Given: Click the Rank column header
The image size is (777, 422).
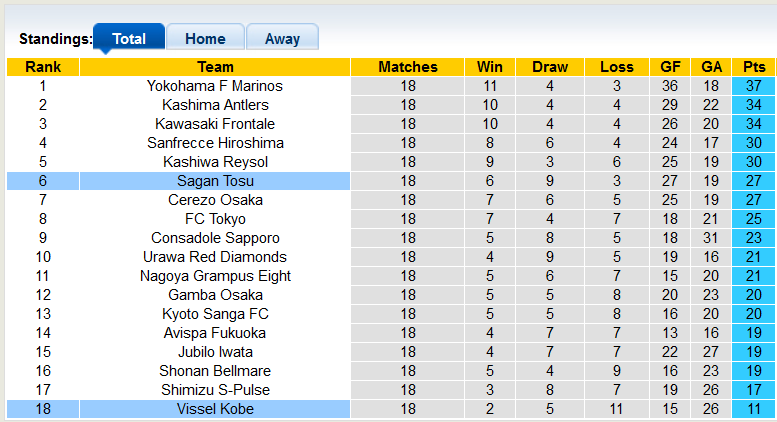Looking at the screenshot, I should 43,67.
